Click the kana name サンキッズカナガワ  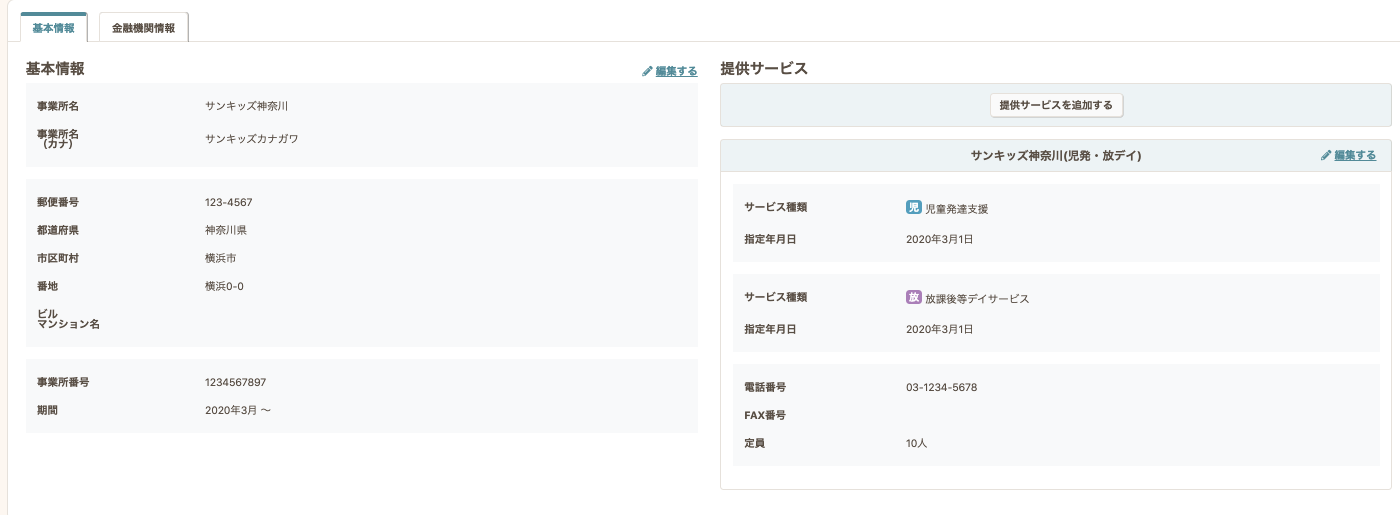coord(251,138)
